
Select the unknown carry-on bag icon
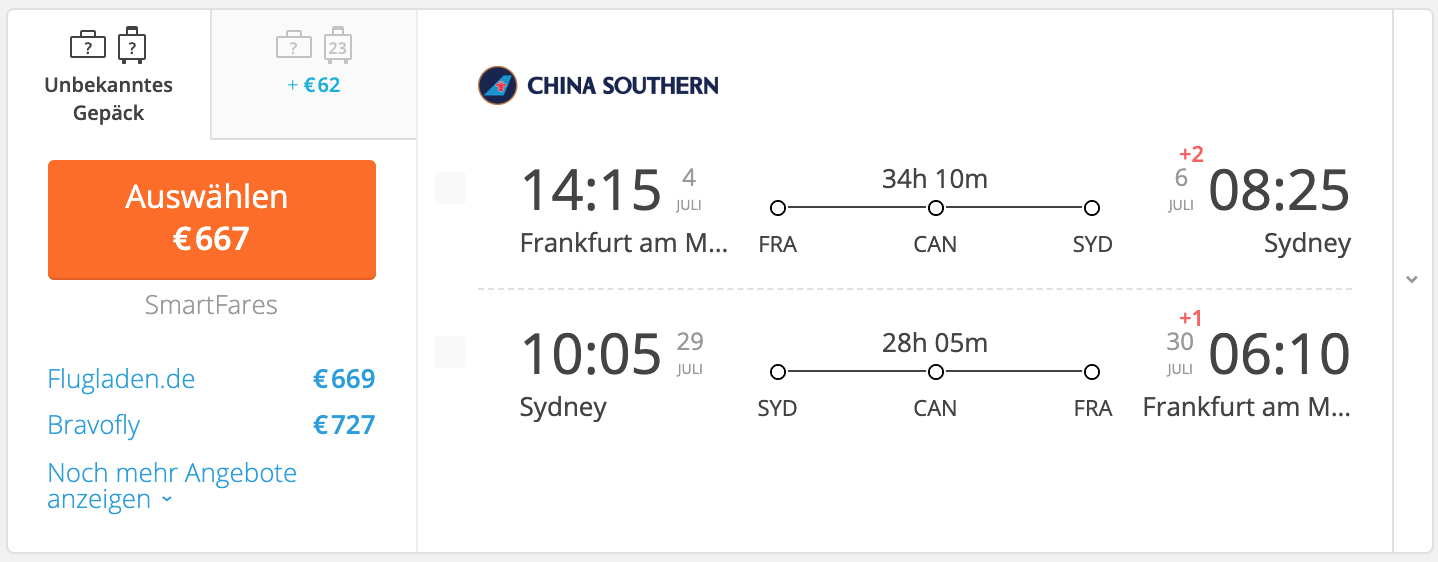pos(88,45)
